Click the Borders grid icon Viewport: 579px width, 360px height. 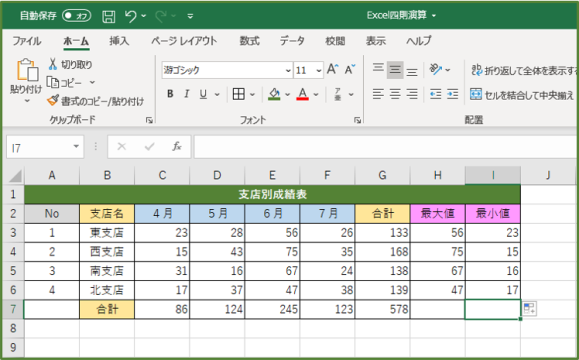pyautogui.click(x=239, y=94)
